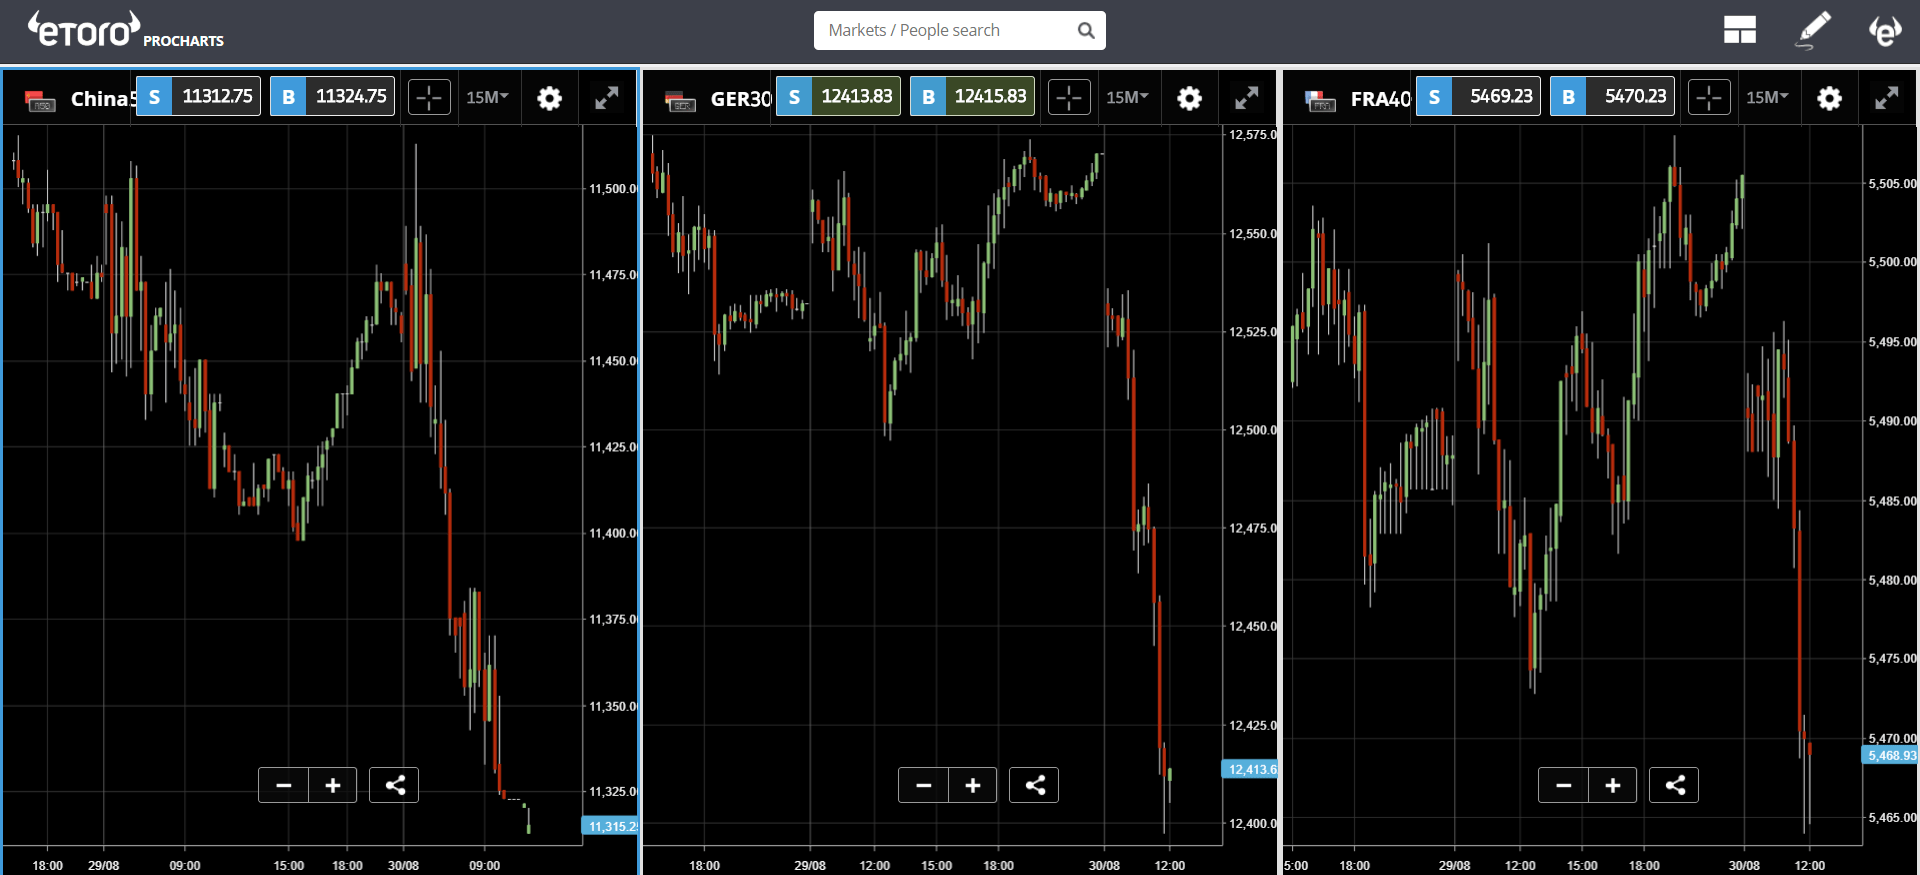Expand the GER30 chart to fullscreen
Viewport: 1920px width, 875px height.
[x=1246, y=98]
